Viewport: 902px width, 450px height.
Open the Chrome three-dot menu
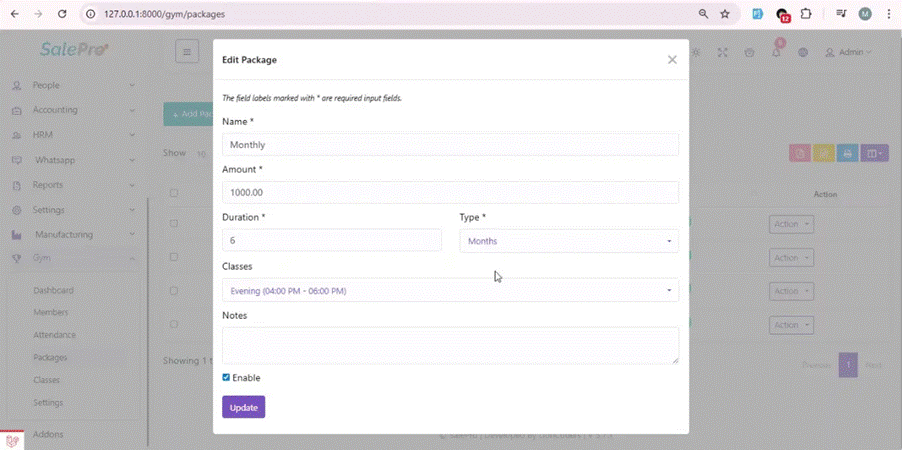pos(888,14)
